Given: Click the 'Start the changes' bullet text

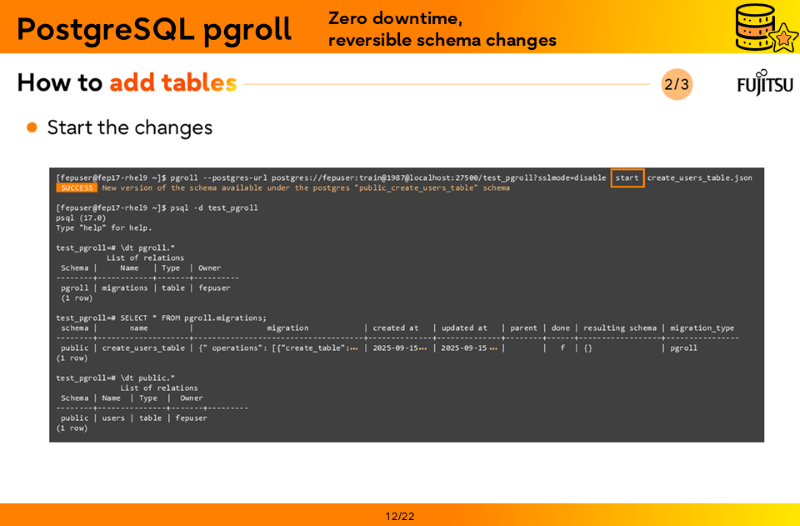Looking at the screenshot, I should pos(129,128).
